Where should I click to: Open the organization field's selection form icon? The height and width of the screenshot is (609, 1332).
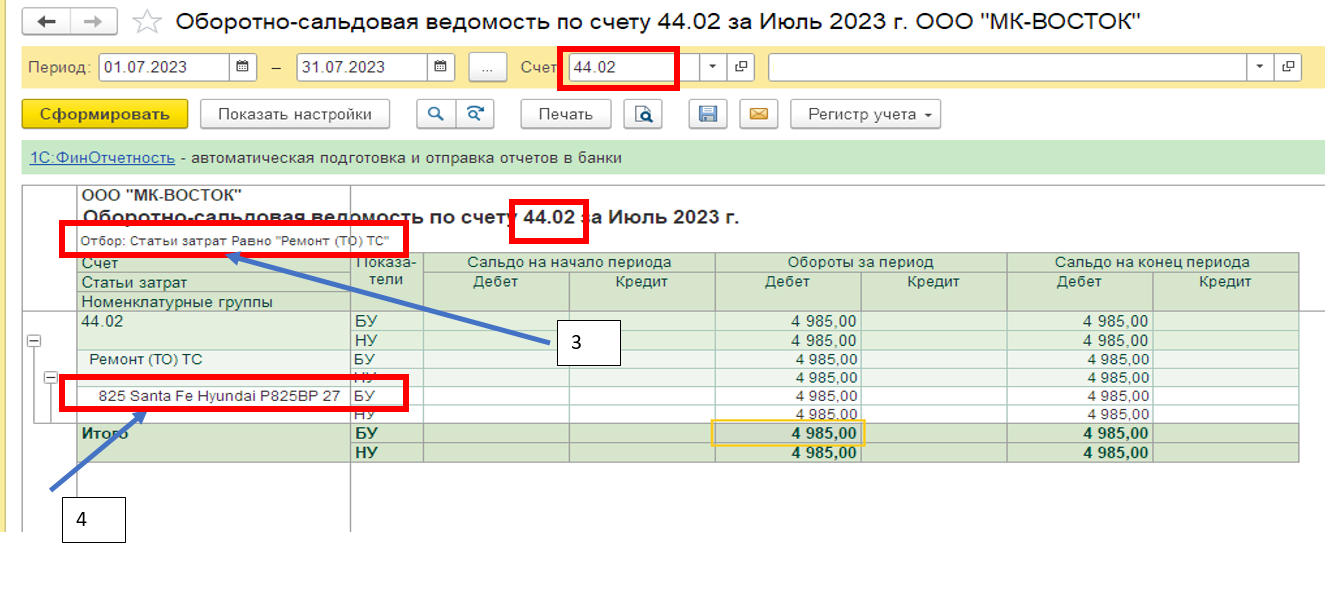pos(1288,67)
